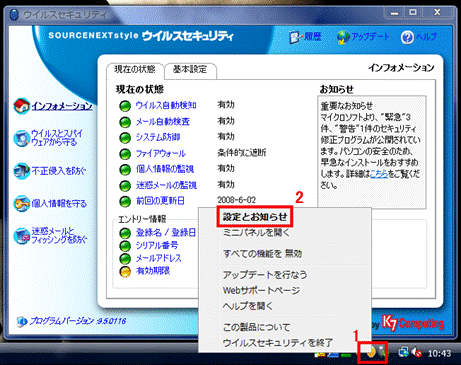Click the インフォメーション sidebar label
461x365 pixels.
(62, 106)
